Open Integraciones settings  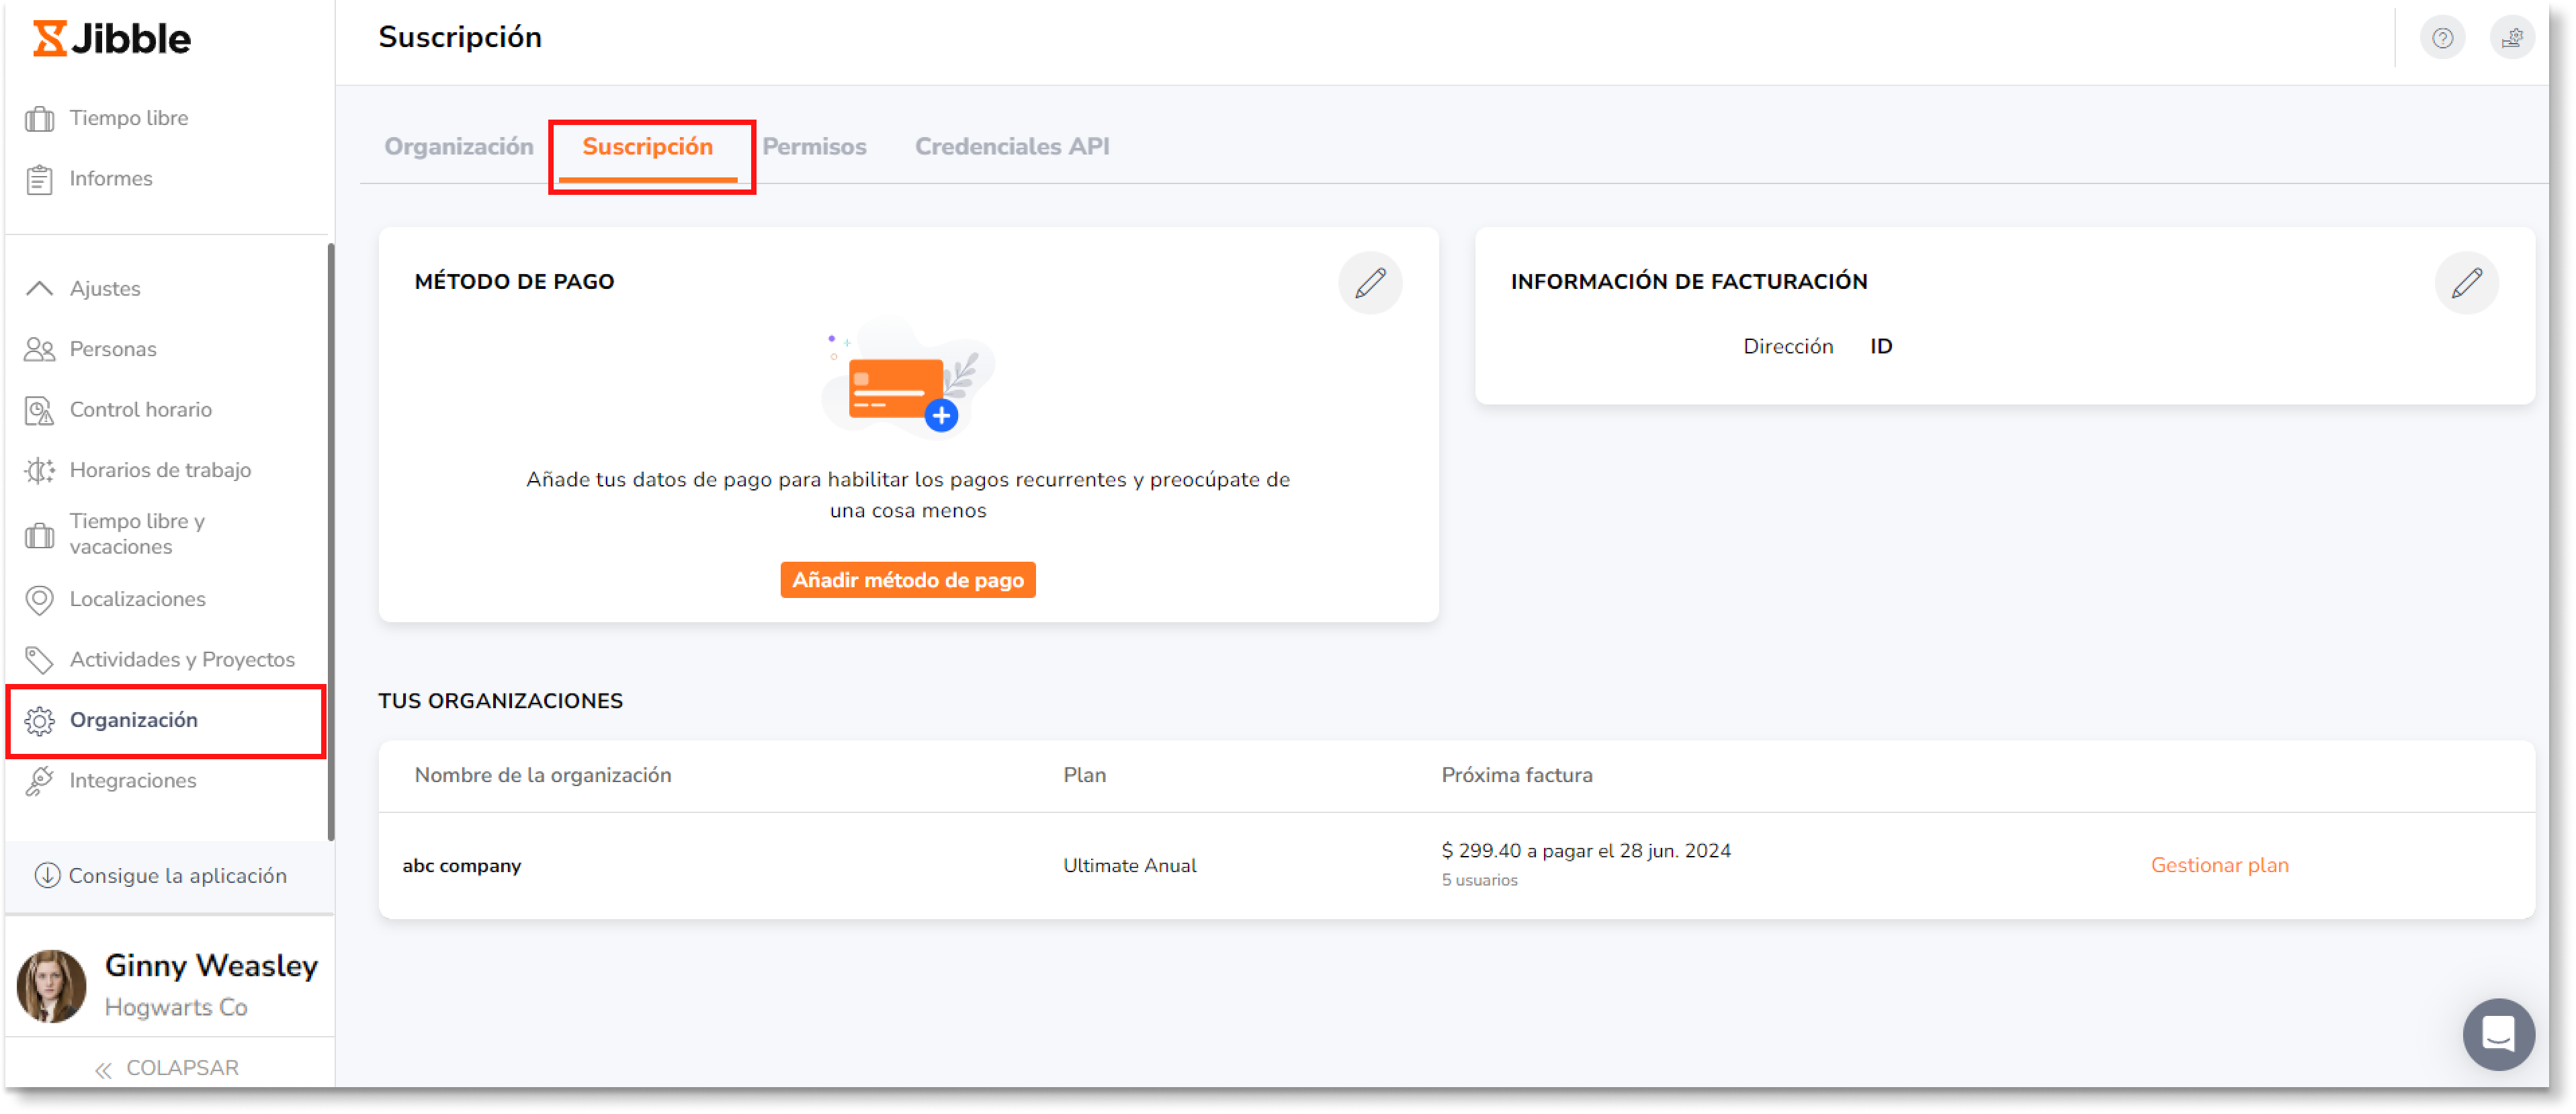click(133, 780)
